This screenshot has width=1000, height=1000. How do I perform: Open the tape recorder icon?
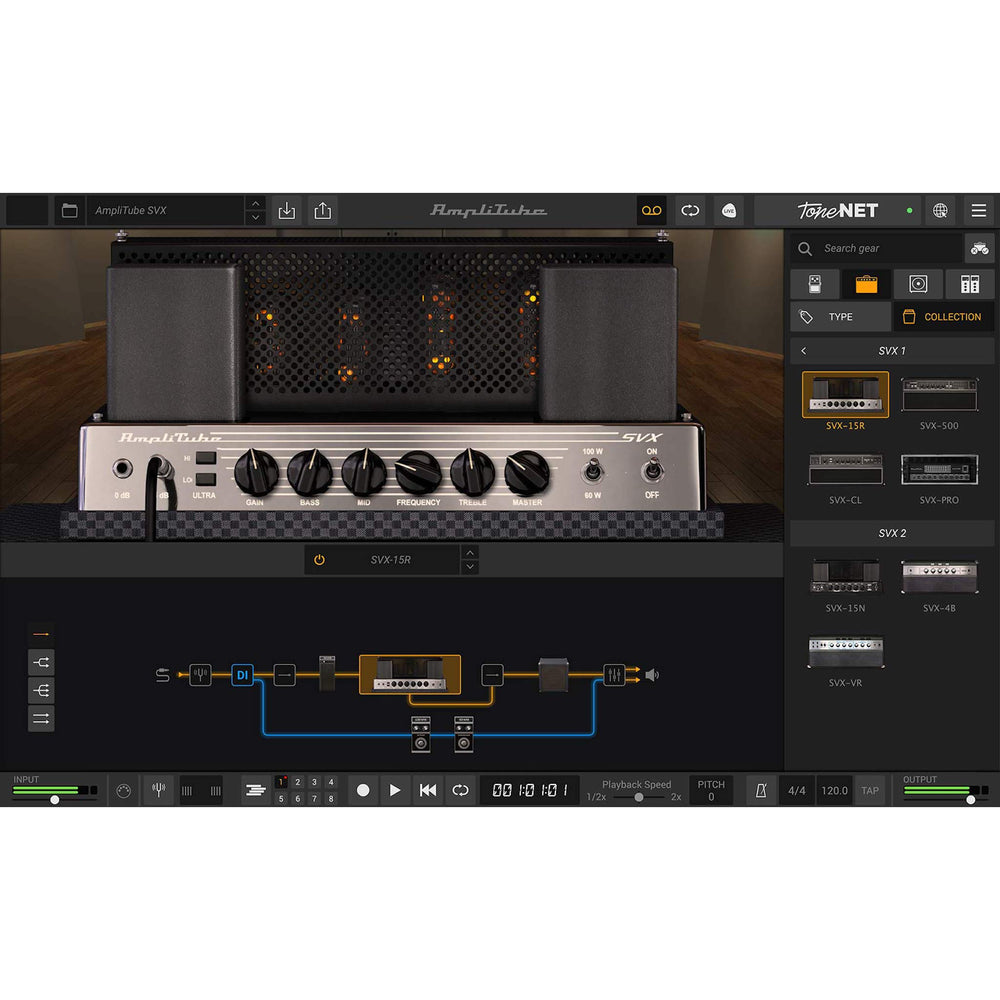tap(651, 211)
